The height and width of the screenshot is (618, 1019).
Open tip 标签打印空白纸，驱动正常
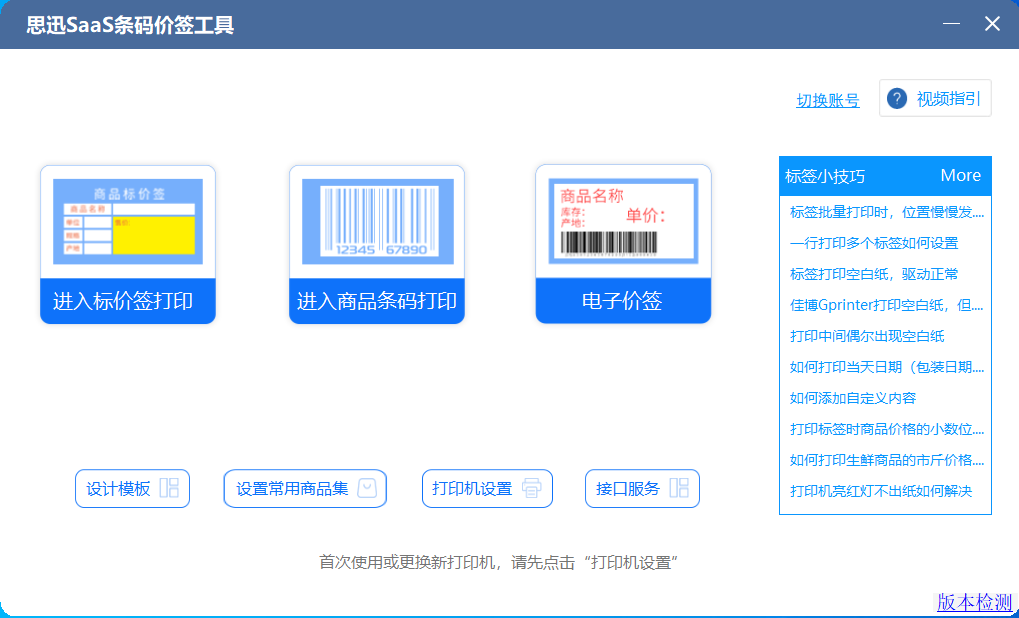[x=874, y=274]
